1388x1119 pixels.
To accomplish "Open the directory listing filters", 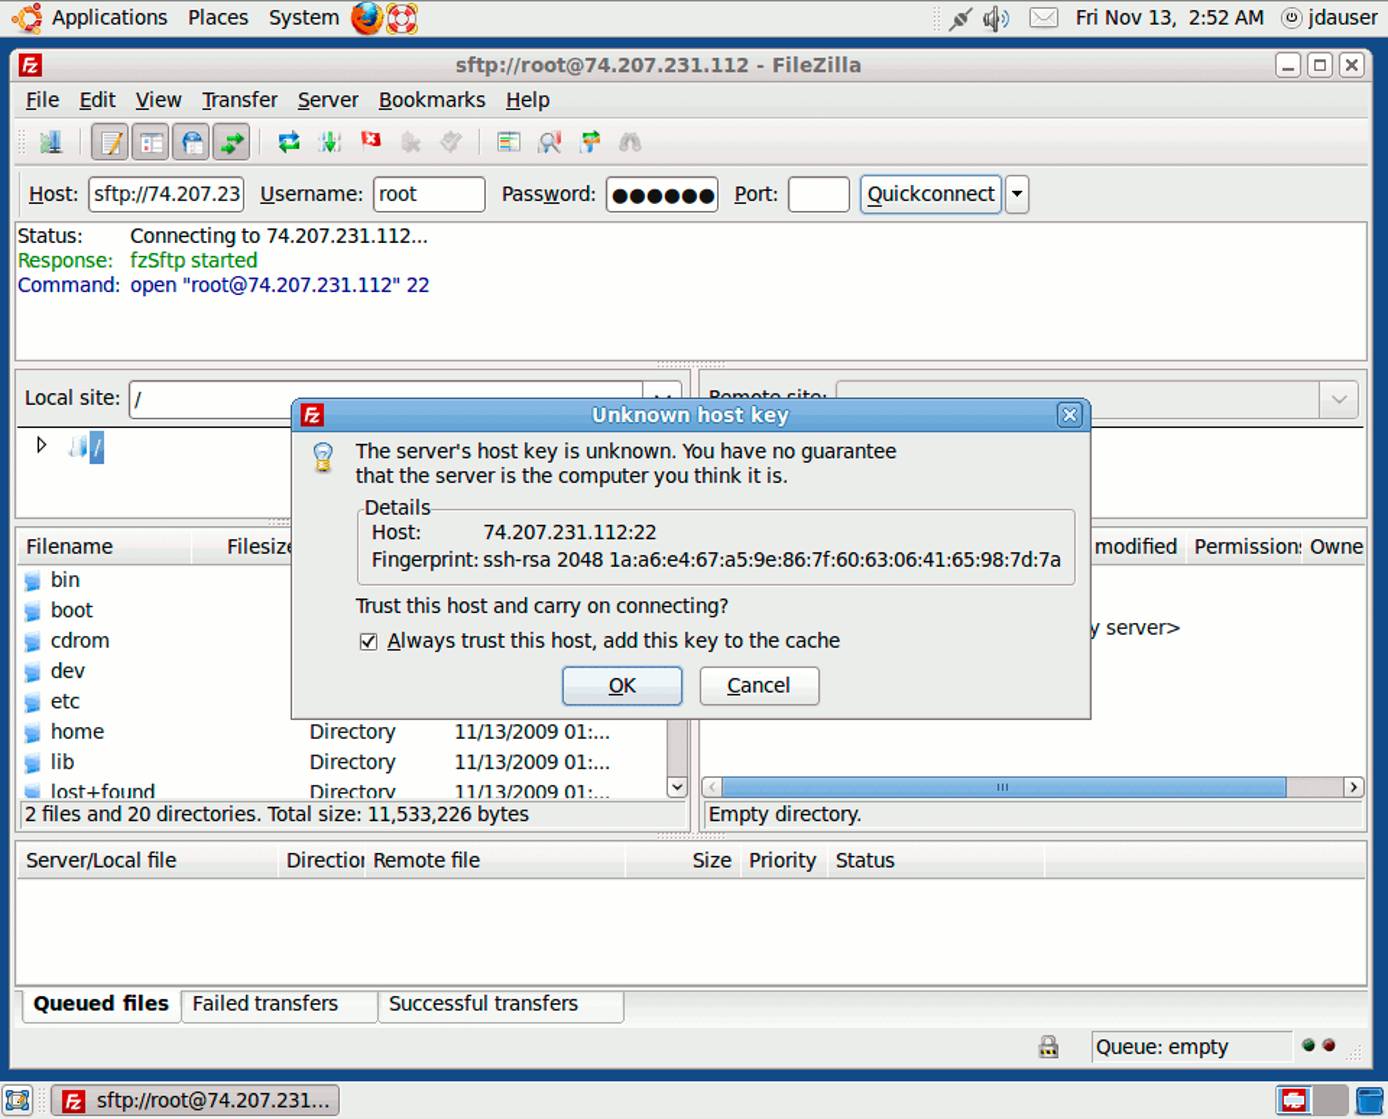I will point(508,141).
